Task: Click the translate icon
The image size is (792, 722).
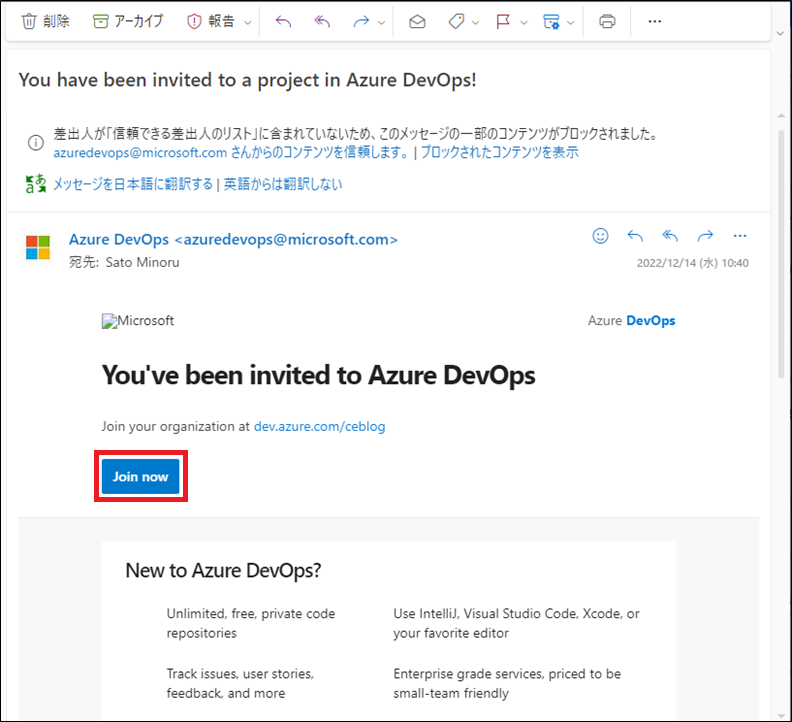Action: pos(35,184)
